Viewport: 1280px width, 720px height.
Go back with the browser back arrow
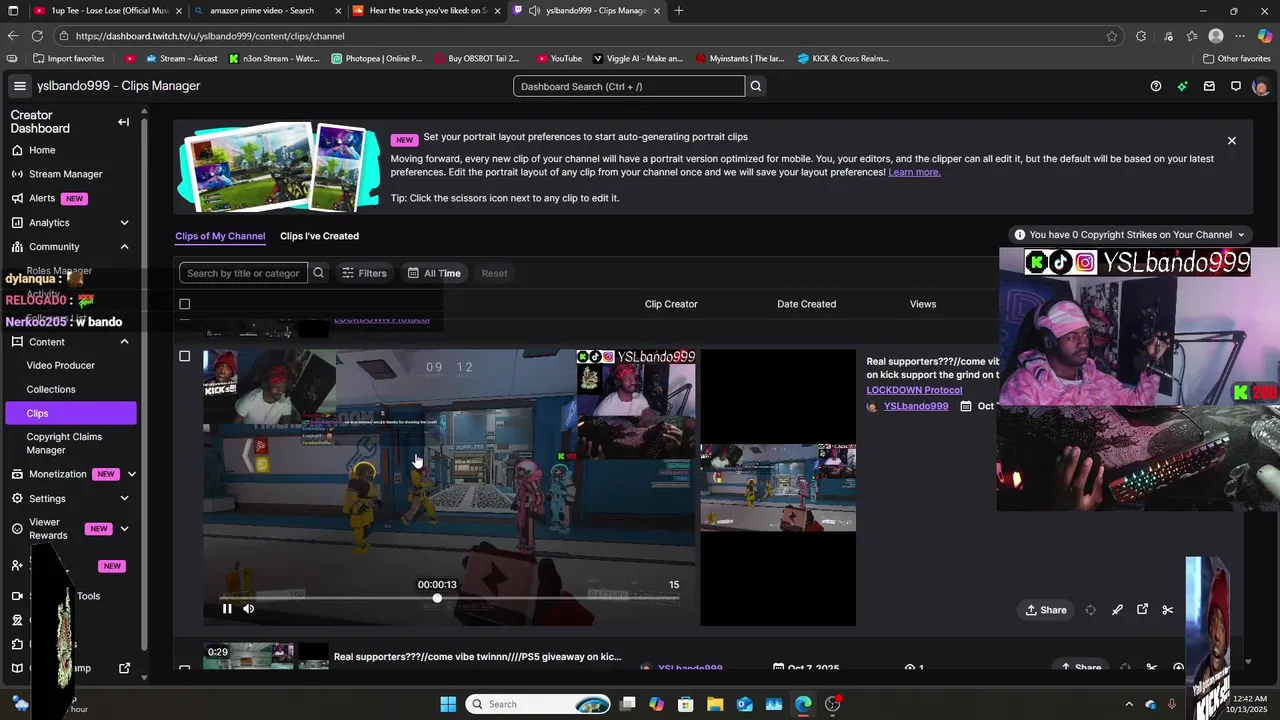[13, 36]
